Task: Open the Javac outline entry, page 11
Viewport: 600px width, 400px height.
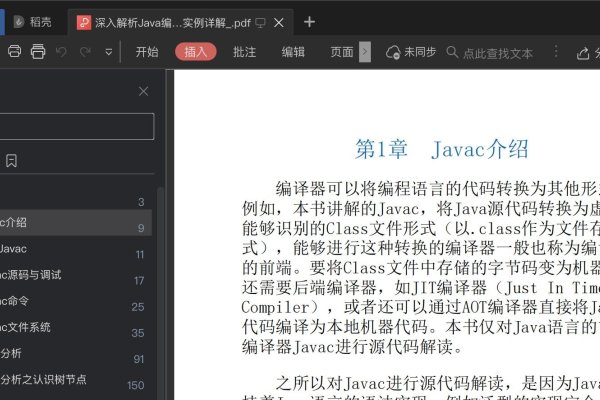Action: coord(76,249)
